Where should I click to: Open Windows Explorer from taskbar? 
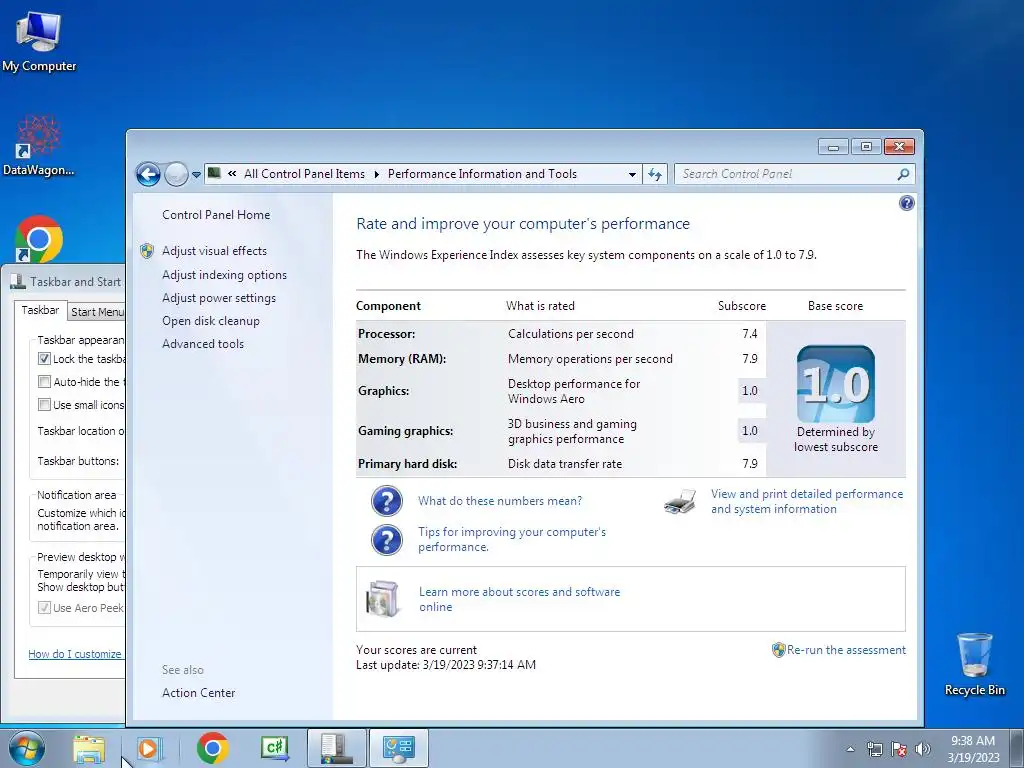tap(89, 748)
